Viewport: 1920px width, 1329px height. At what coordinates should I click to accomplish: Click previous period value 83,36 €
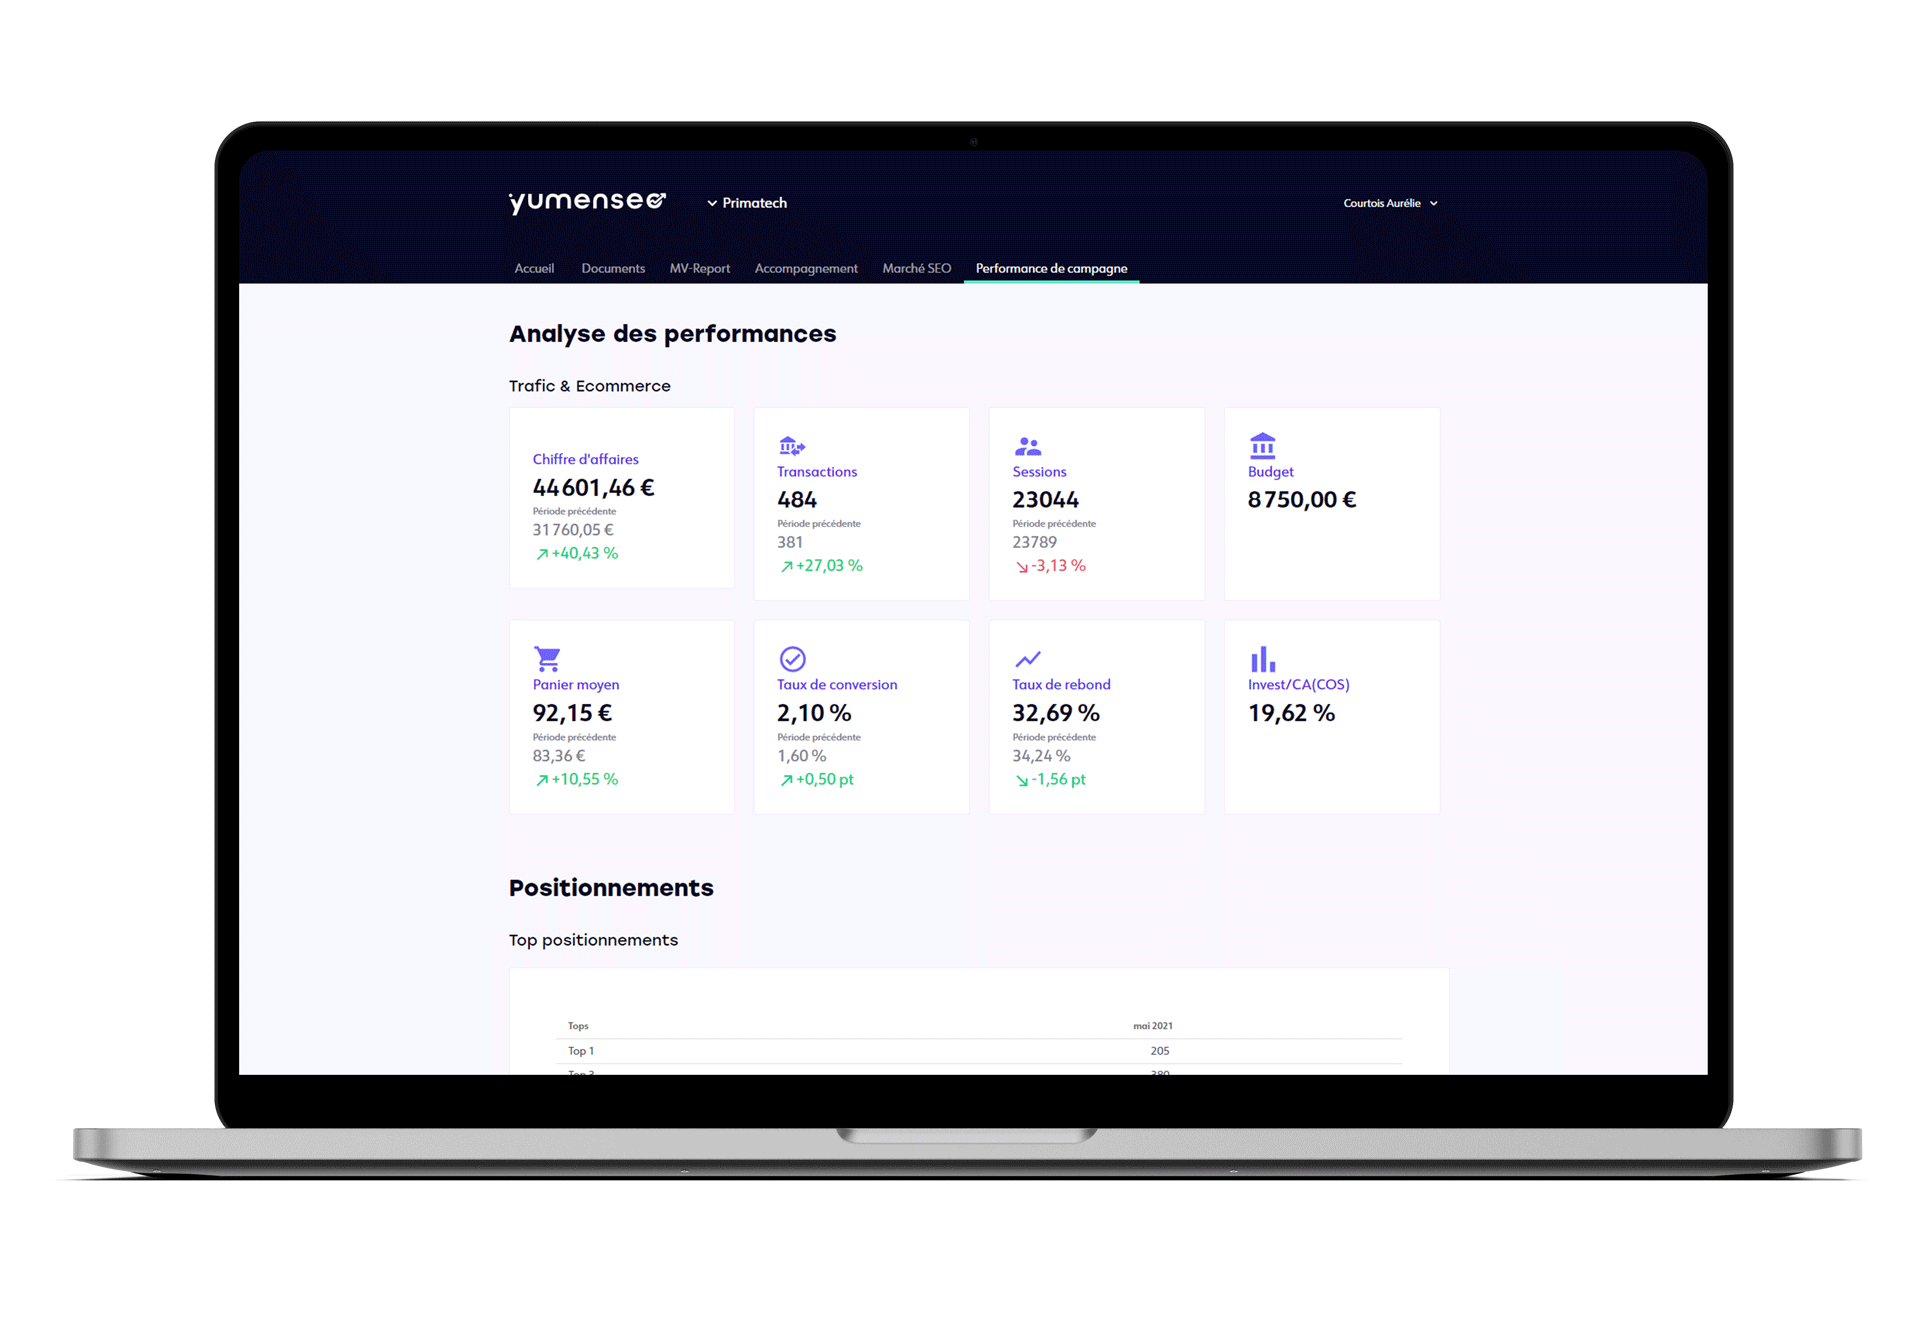[559, 756]
